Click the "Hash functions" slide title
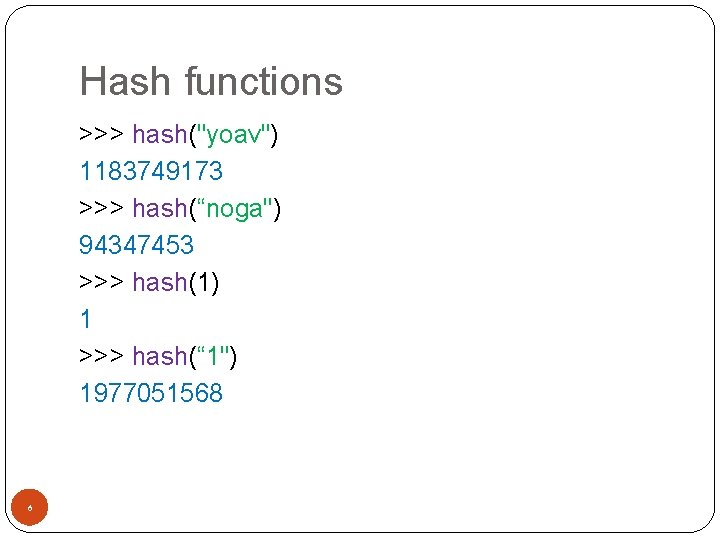 211,82
